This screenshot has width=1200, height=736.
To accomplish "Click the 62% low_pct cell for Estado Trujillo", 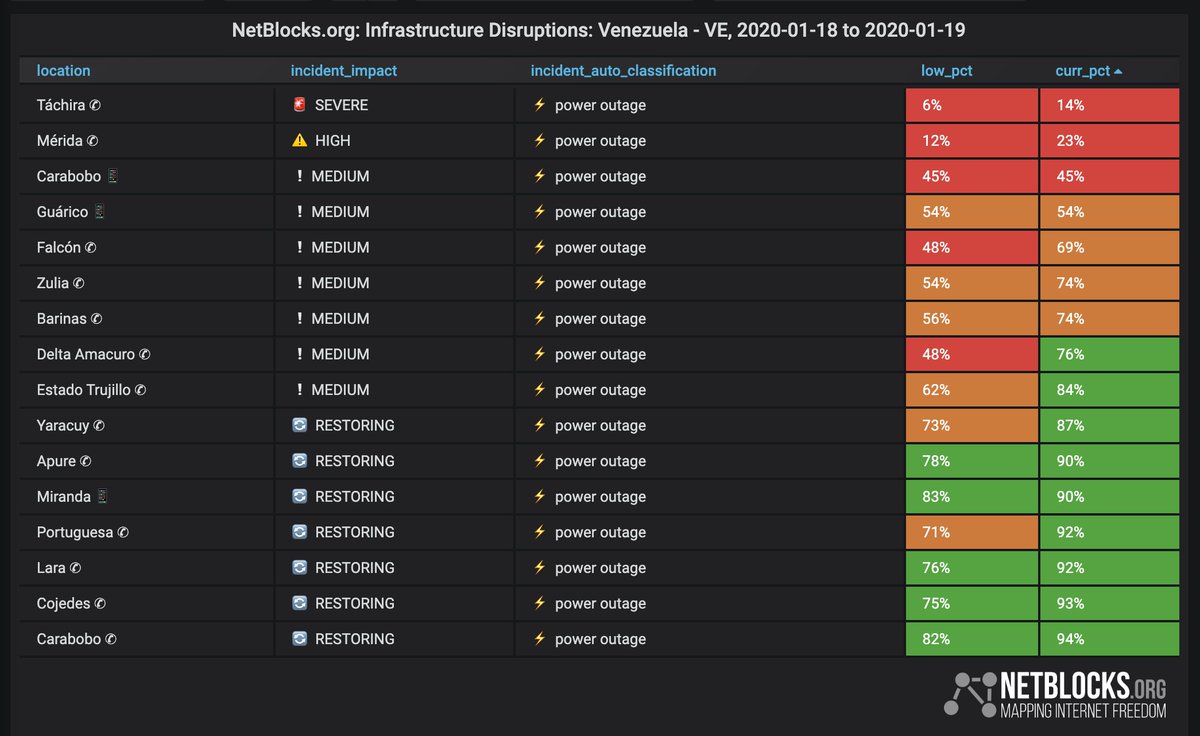I will 972,389.
